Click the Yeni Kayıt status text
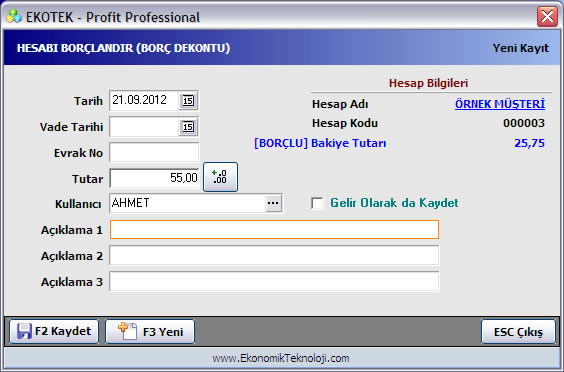564x372 pixels. [520, 48]
